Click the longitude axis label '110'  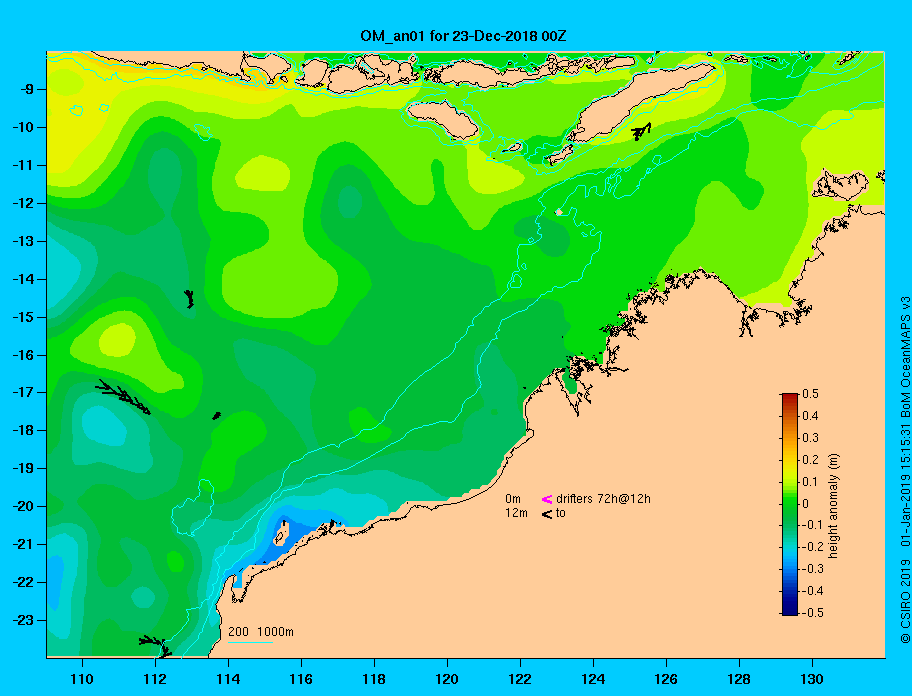[82, 679]
